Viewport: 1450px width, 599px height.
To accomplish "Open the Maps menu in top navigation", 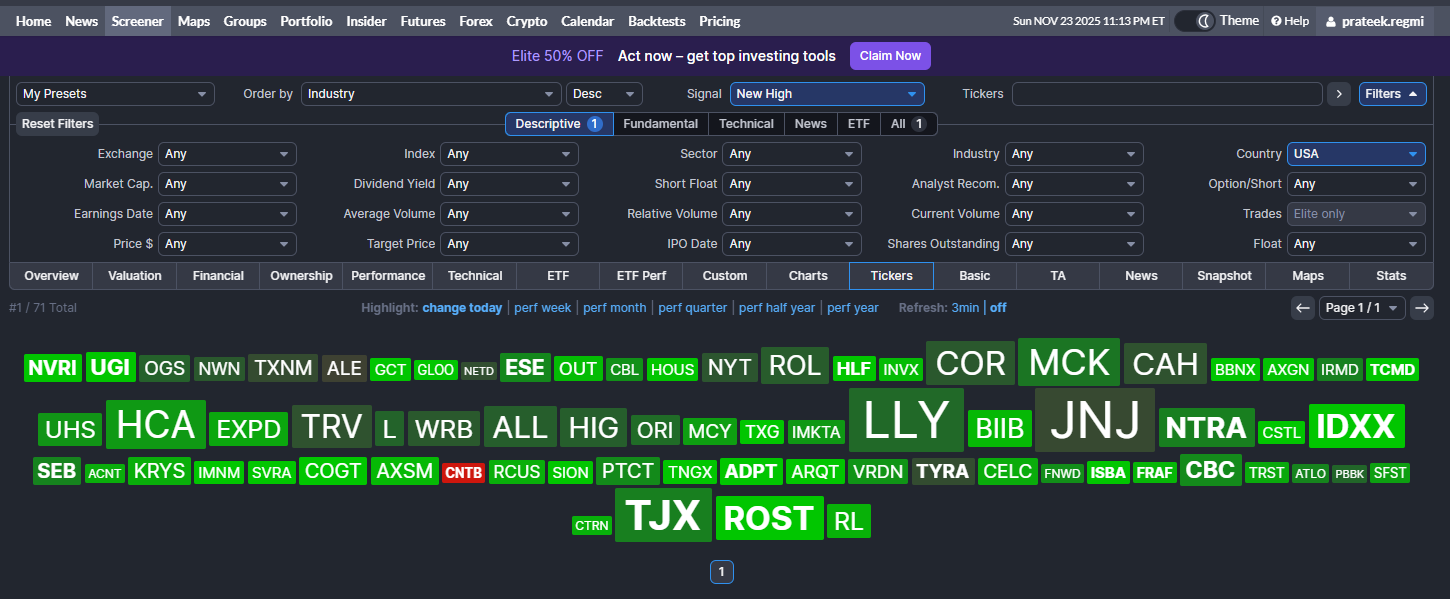I will click(x=194, y=21).
